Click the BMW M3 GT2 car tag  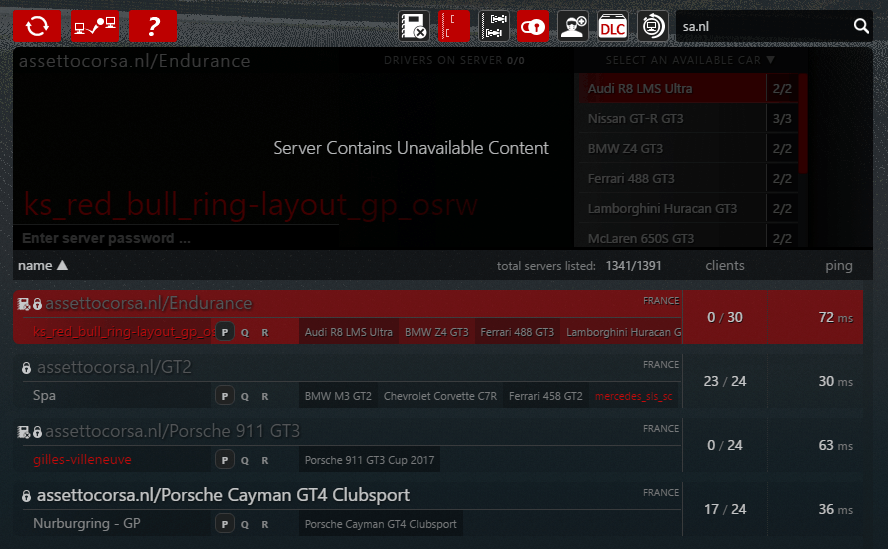(x=338, y=396)
